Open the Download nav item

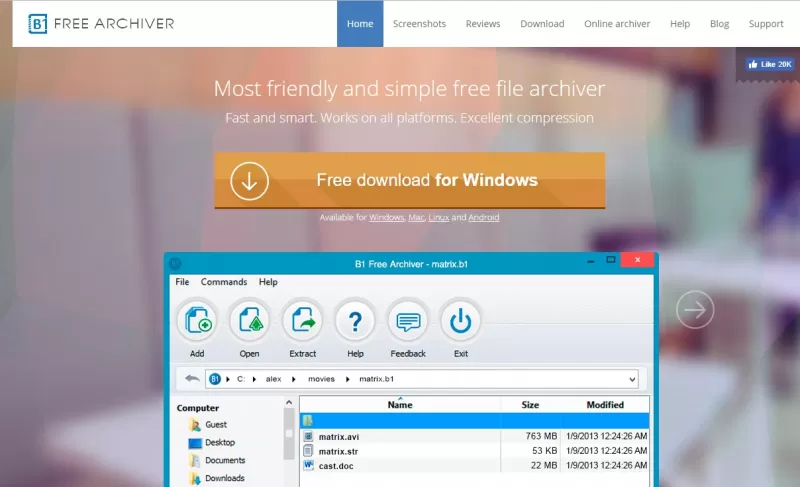click(542, 23)
